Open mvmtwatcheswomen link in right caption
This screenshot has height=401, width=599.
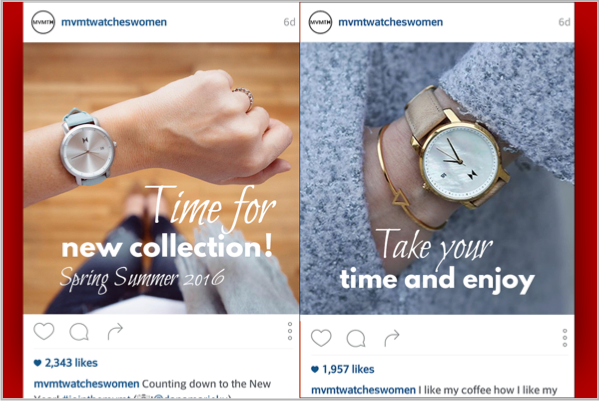coord(363,390)
